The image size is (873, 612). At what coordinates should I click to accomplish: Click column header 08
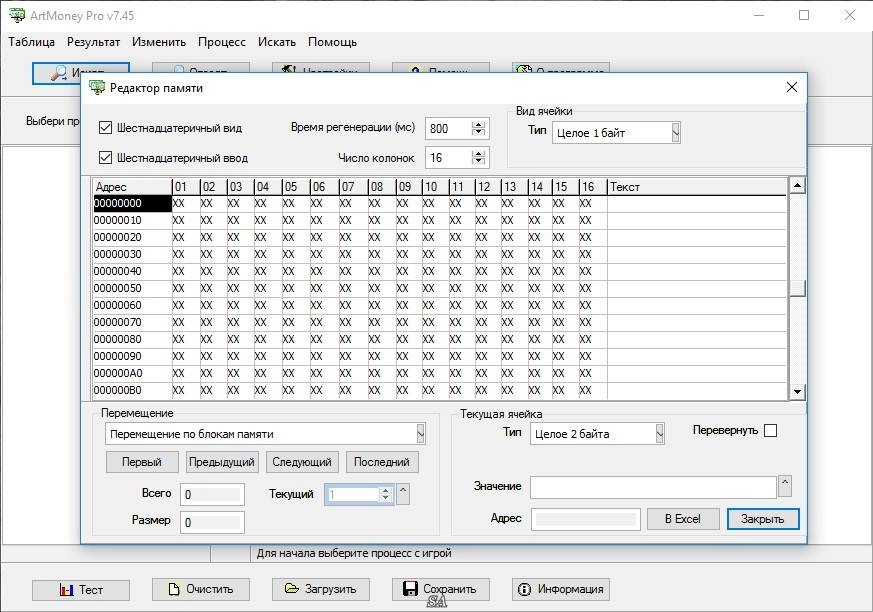pyautogui.click(x=382, y=187)
